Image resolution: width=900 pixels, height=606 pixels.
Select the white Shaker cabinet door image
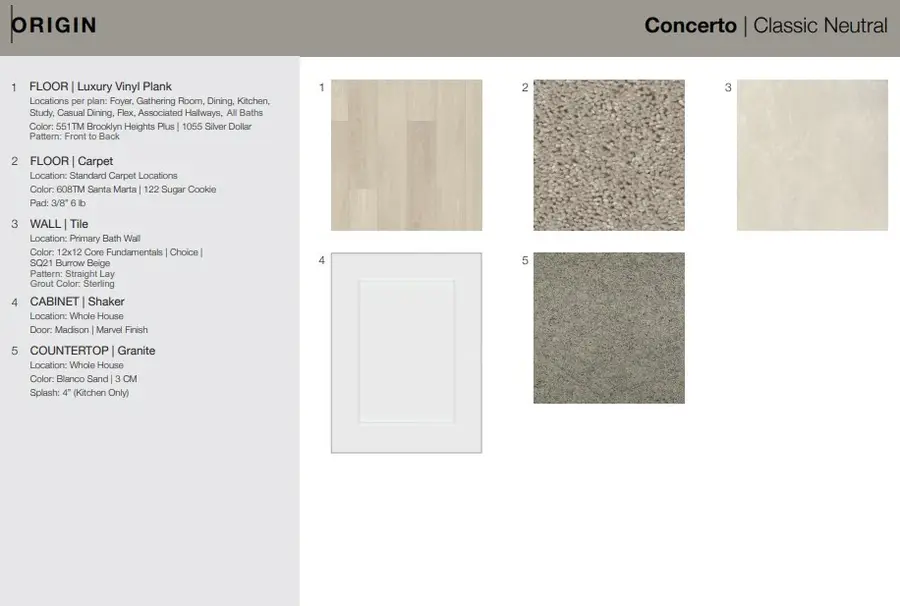(406, 352)
